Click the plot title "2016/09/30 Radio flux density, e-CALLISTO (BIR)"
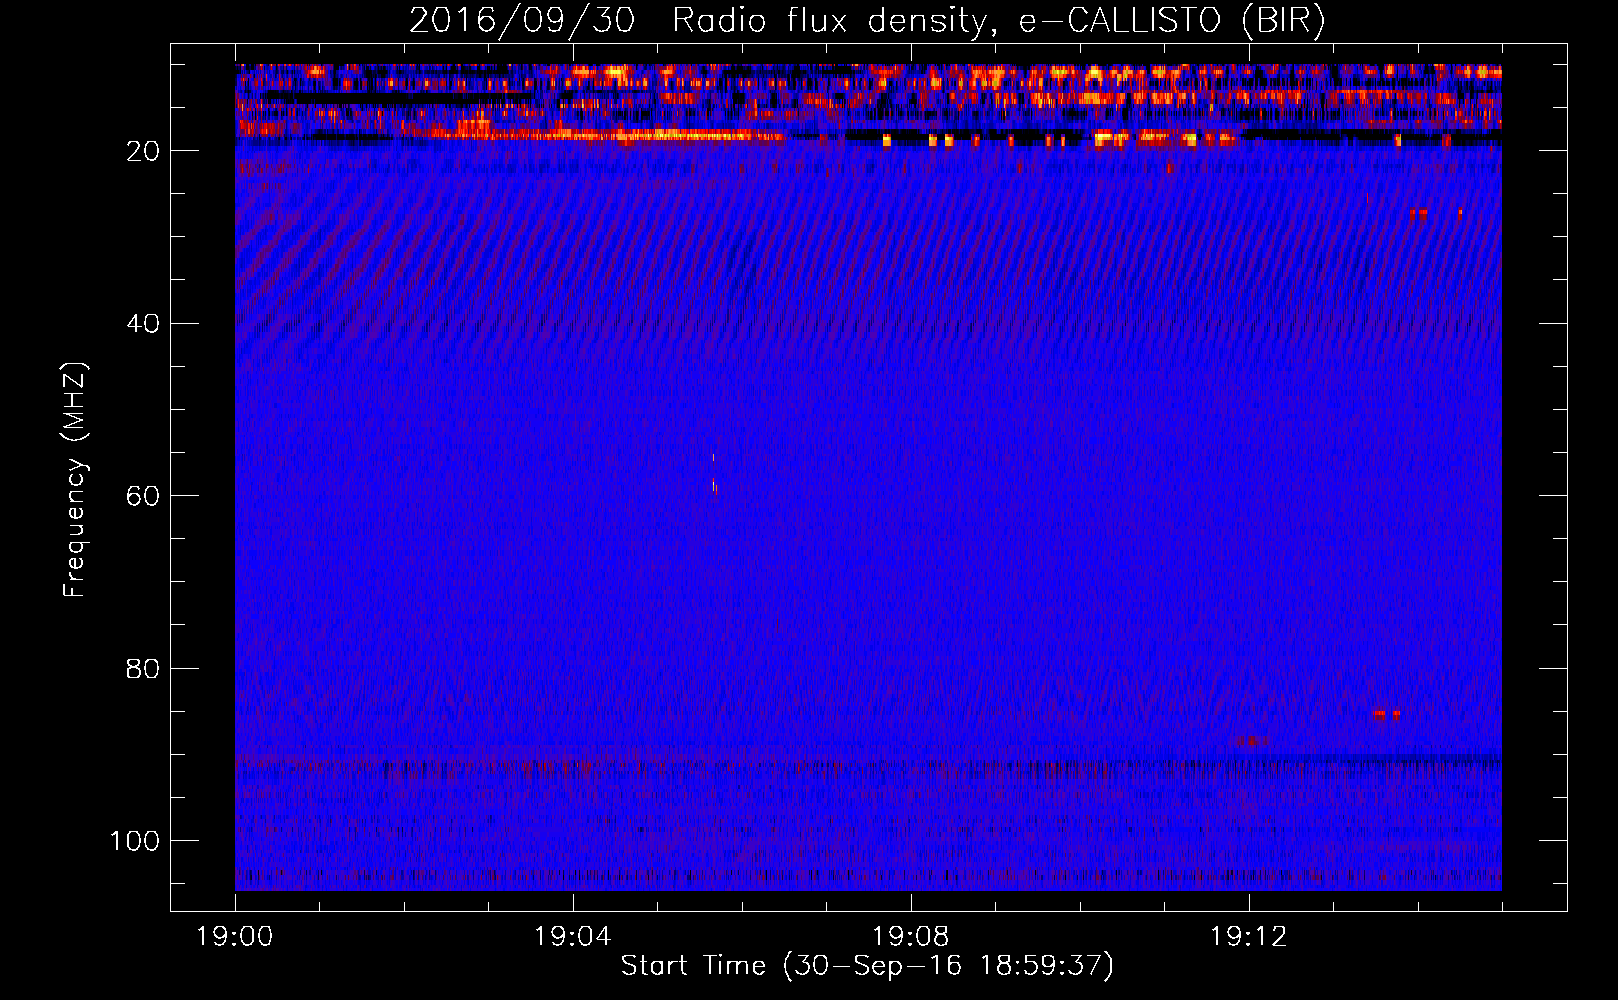 click(867, 21)
